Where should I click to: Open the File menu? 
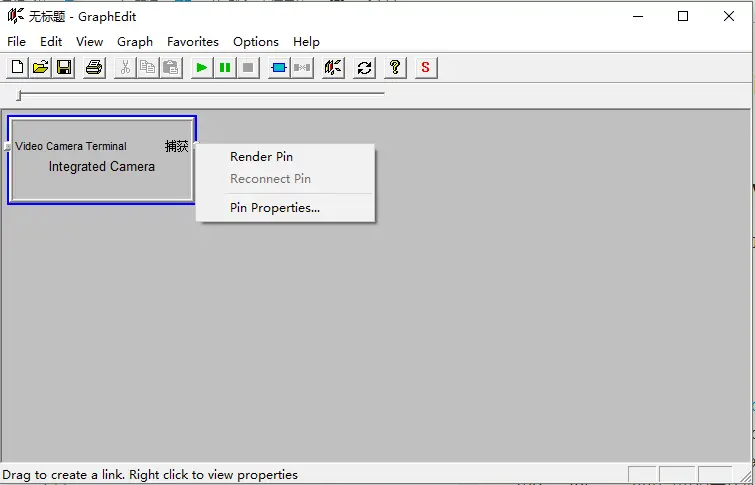click(x=16, y=42)
